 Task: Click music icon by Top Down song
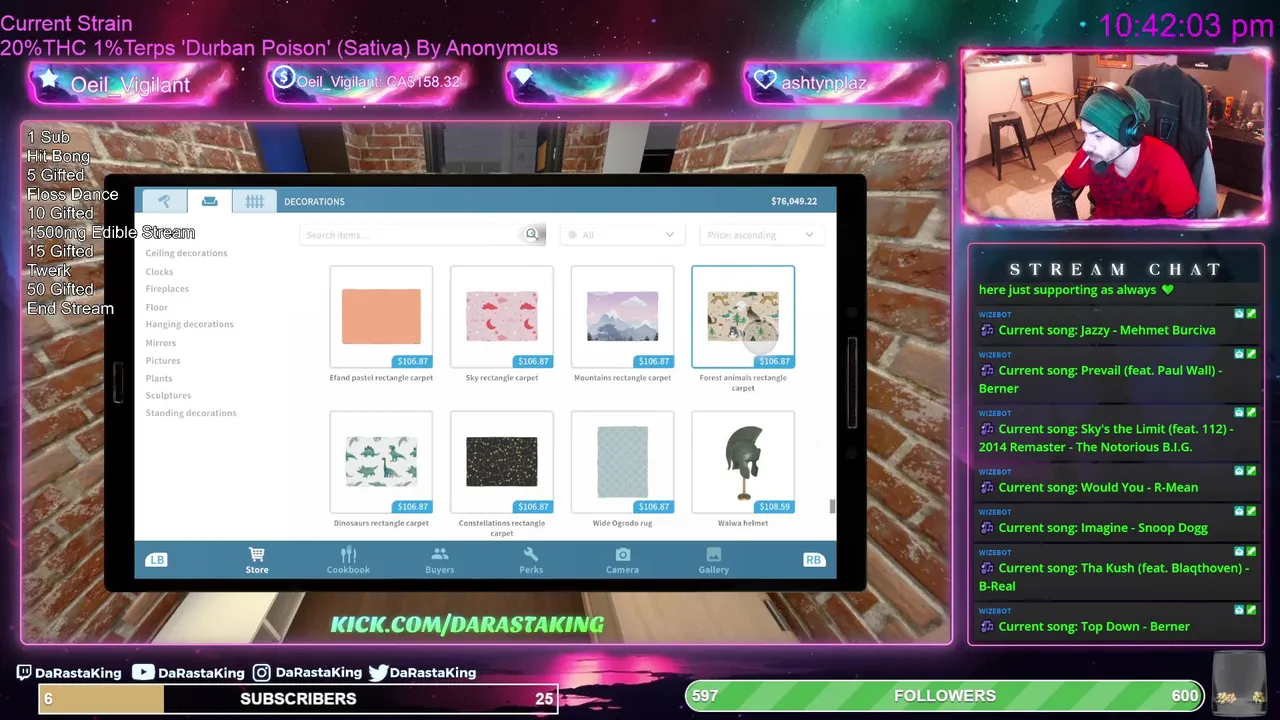click(987, 627)
